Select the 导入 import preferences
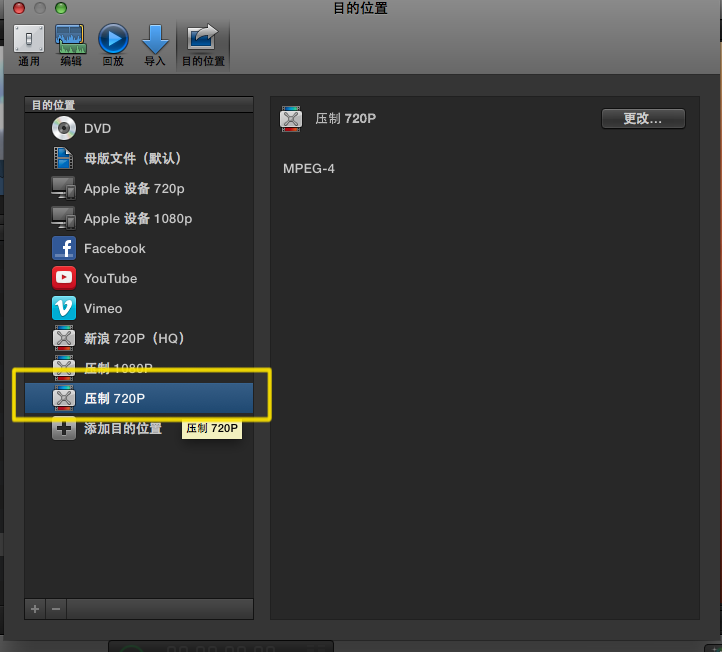The height and width of the screenshot is (652, 722). (154, 45)
